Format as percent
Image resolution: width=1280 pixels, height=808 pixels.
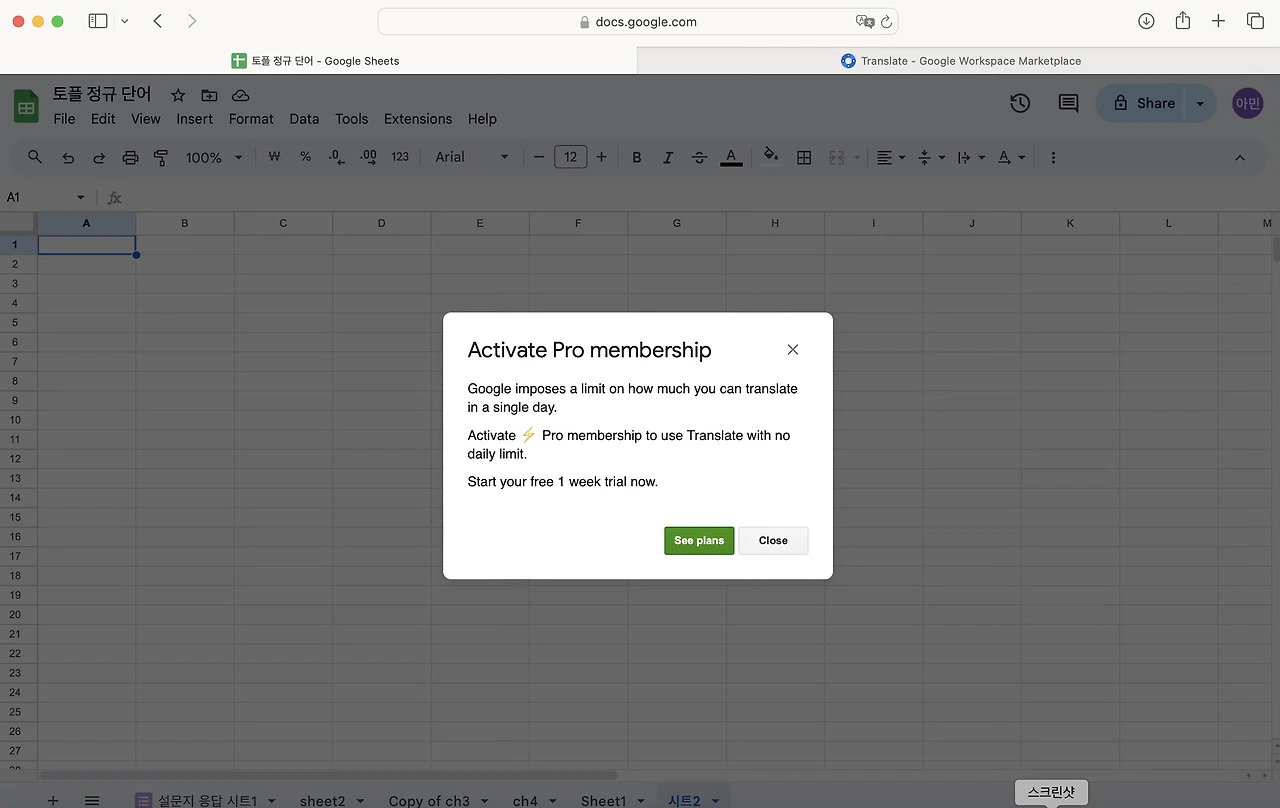click(305, 157)
